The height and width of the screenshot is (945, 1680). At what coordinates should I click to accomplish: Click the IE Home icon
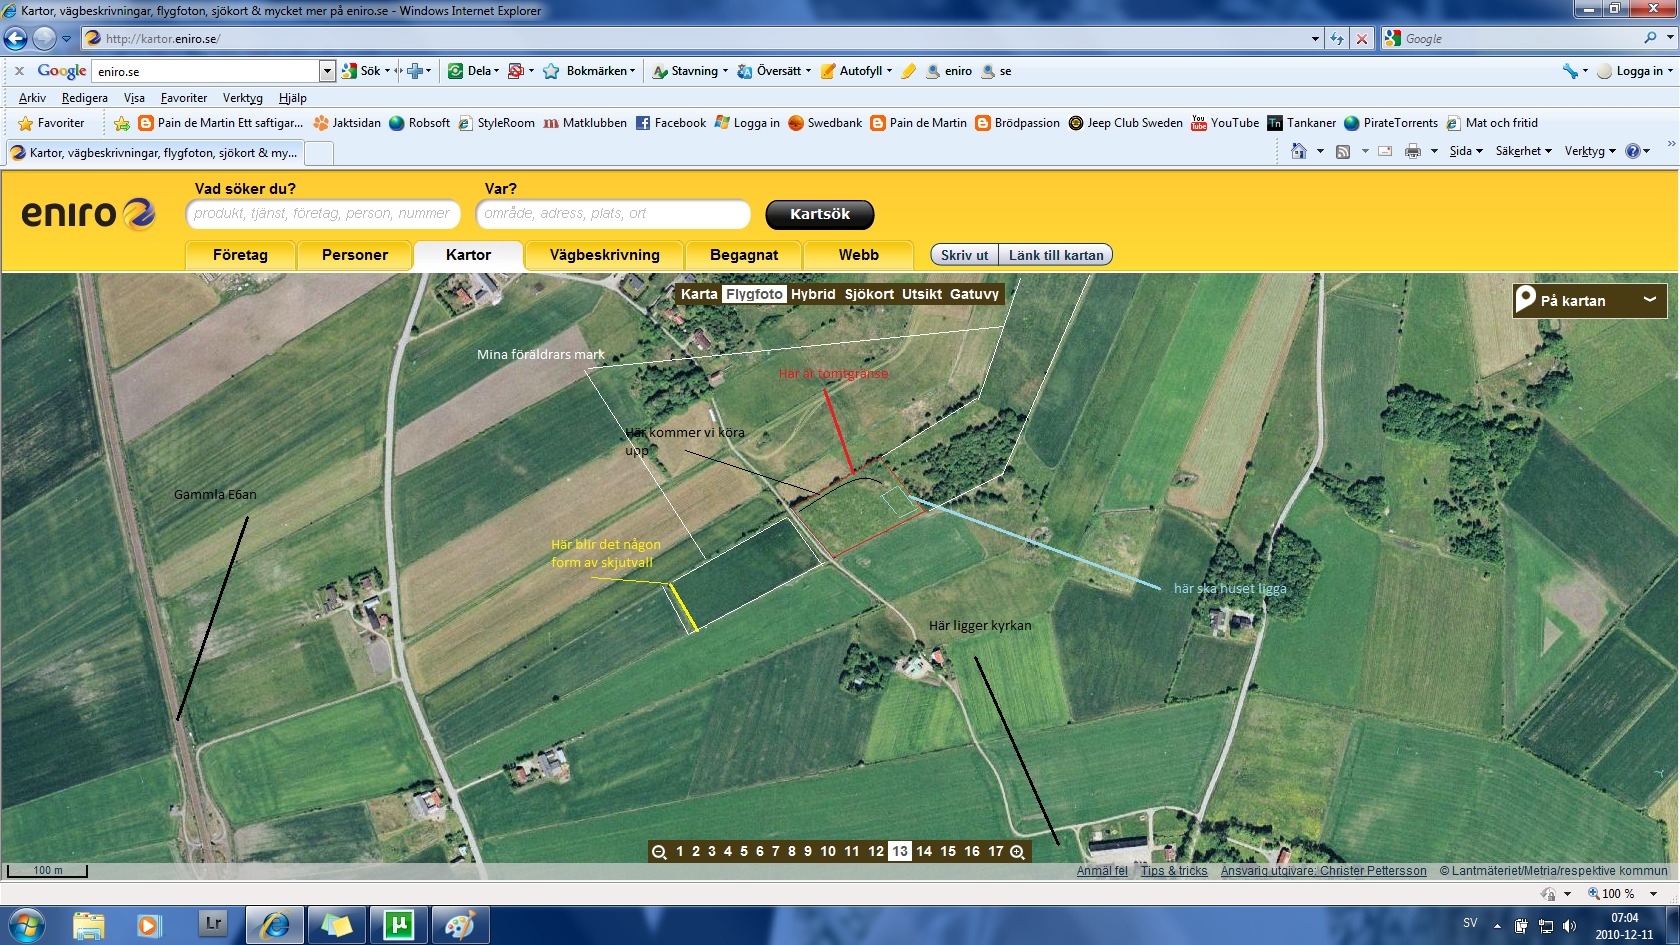(x=1298, y=151)
